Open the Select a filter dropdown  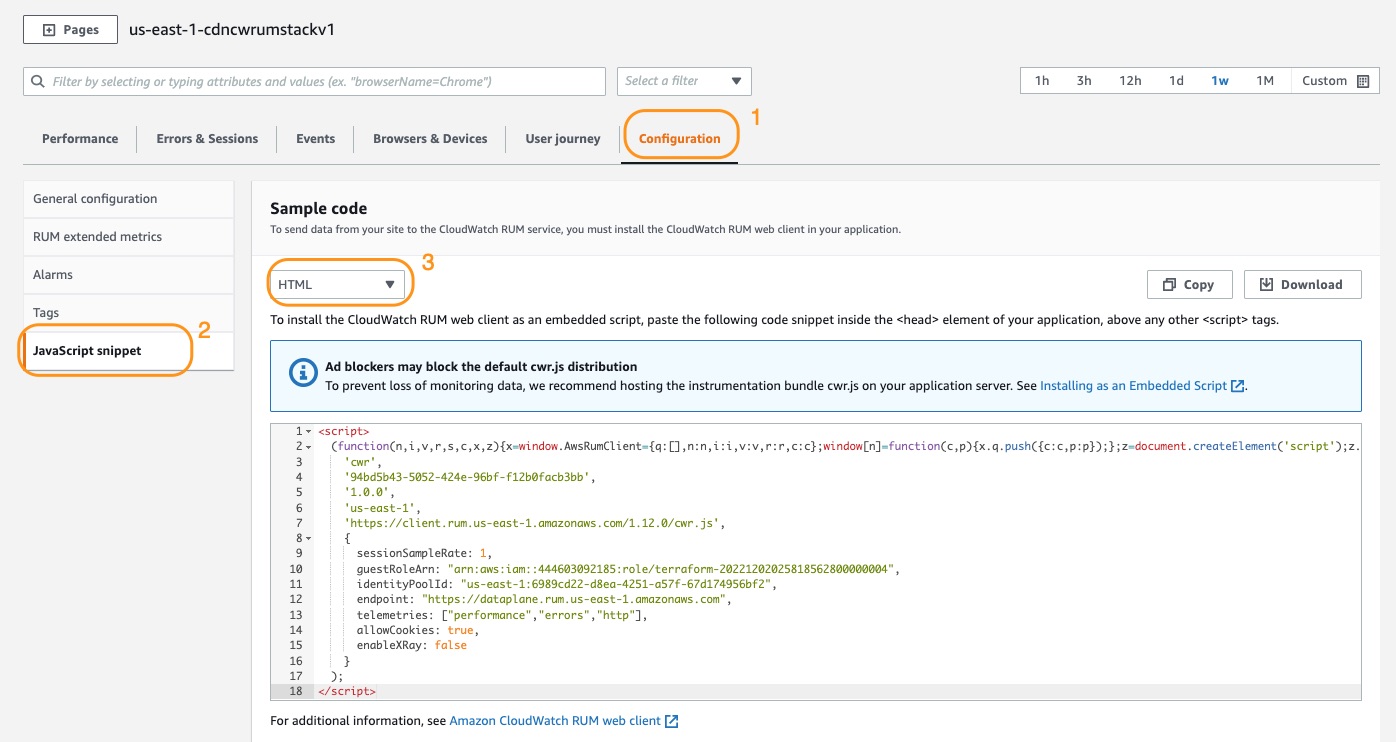pos(684,81)
